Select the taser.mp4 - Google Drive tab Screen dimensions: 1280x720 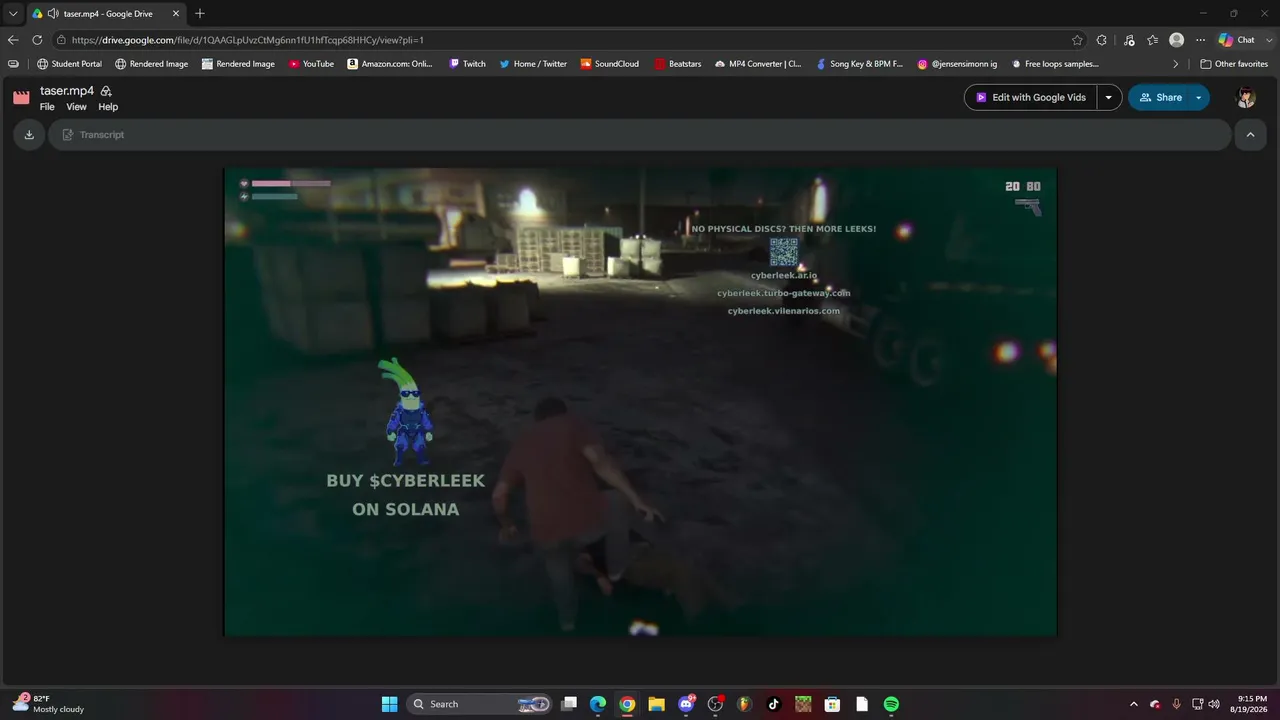106,14
